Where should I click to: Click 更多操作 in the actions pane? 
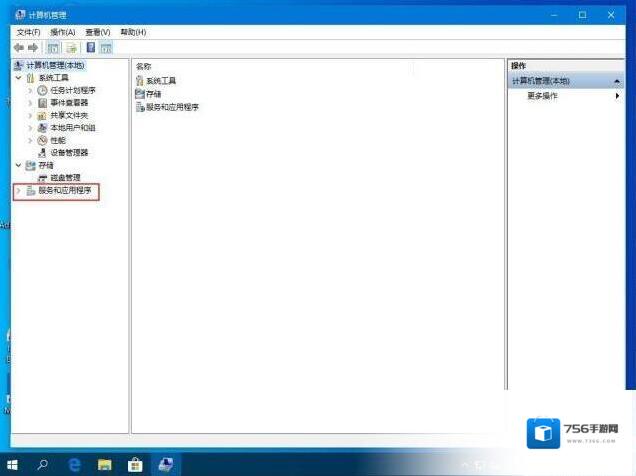tap(542, 96)
